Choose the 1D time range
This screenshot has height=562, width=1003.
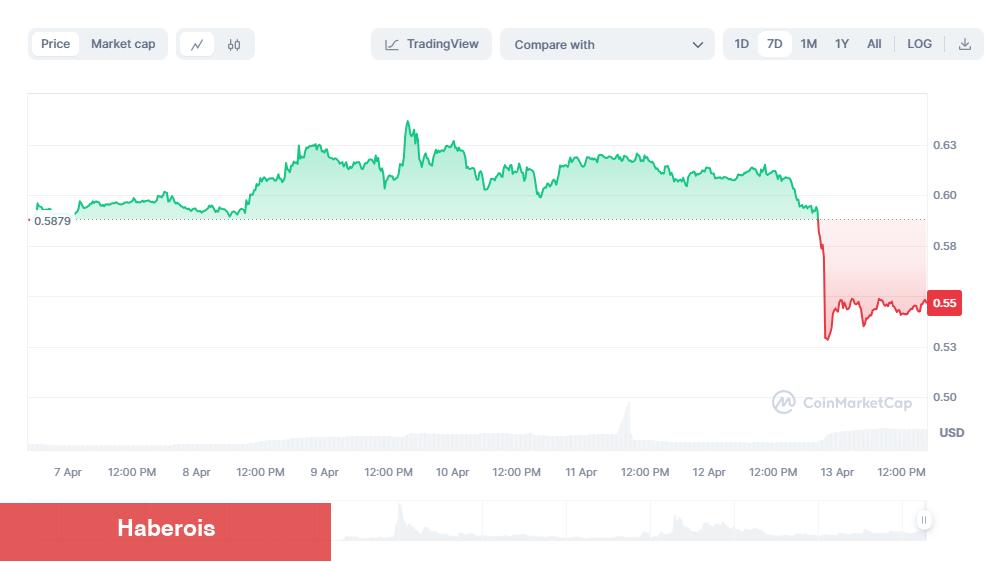coord(741,44)
